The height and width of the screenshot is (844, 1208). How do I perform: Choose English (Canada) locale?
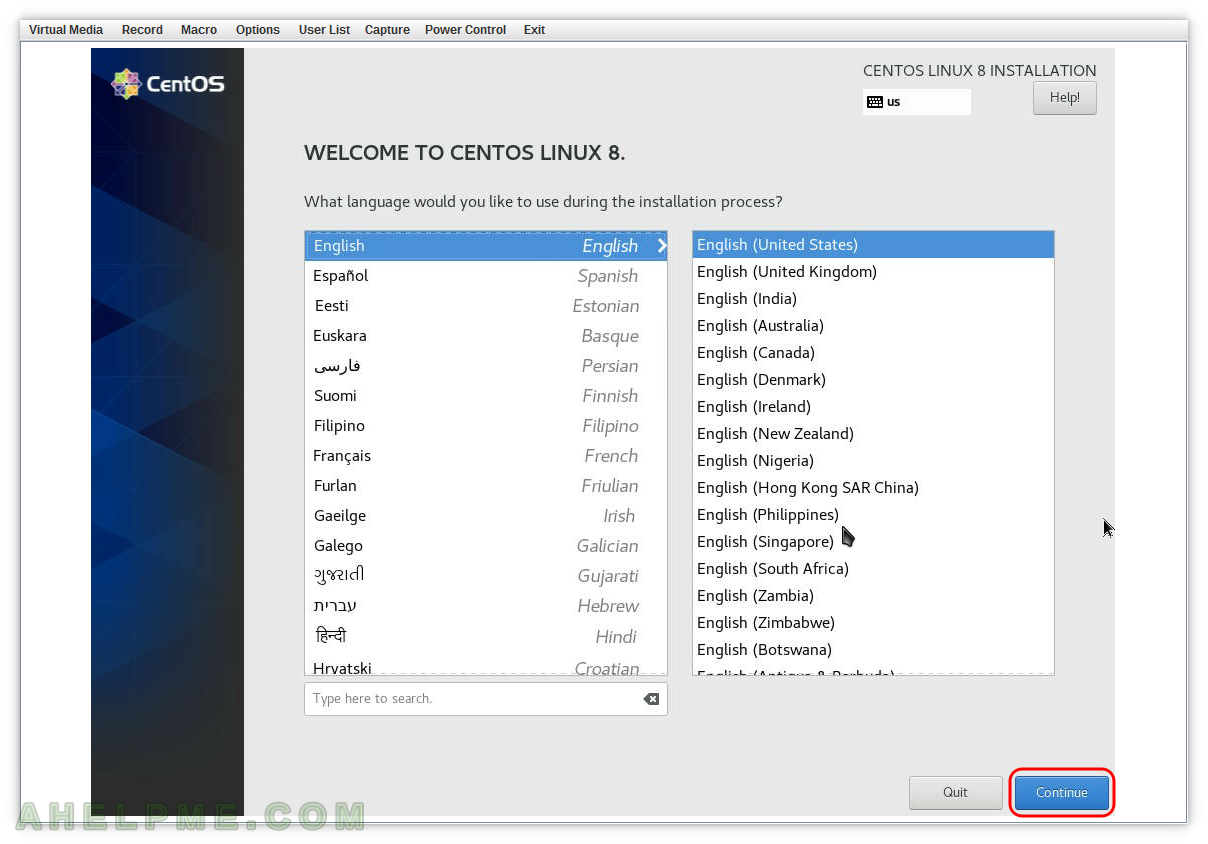873,353
